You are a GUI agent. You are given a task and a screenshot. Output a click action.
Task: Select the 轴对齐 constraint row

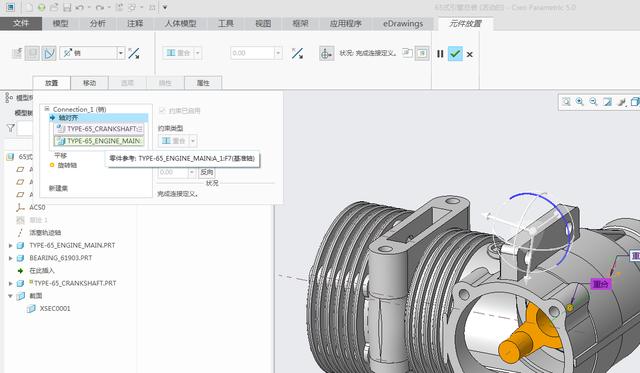(98, 118)
